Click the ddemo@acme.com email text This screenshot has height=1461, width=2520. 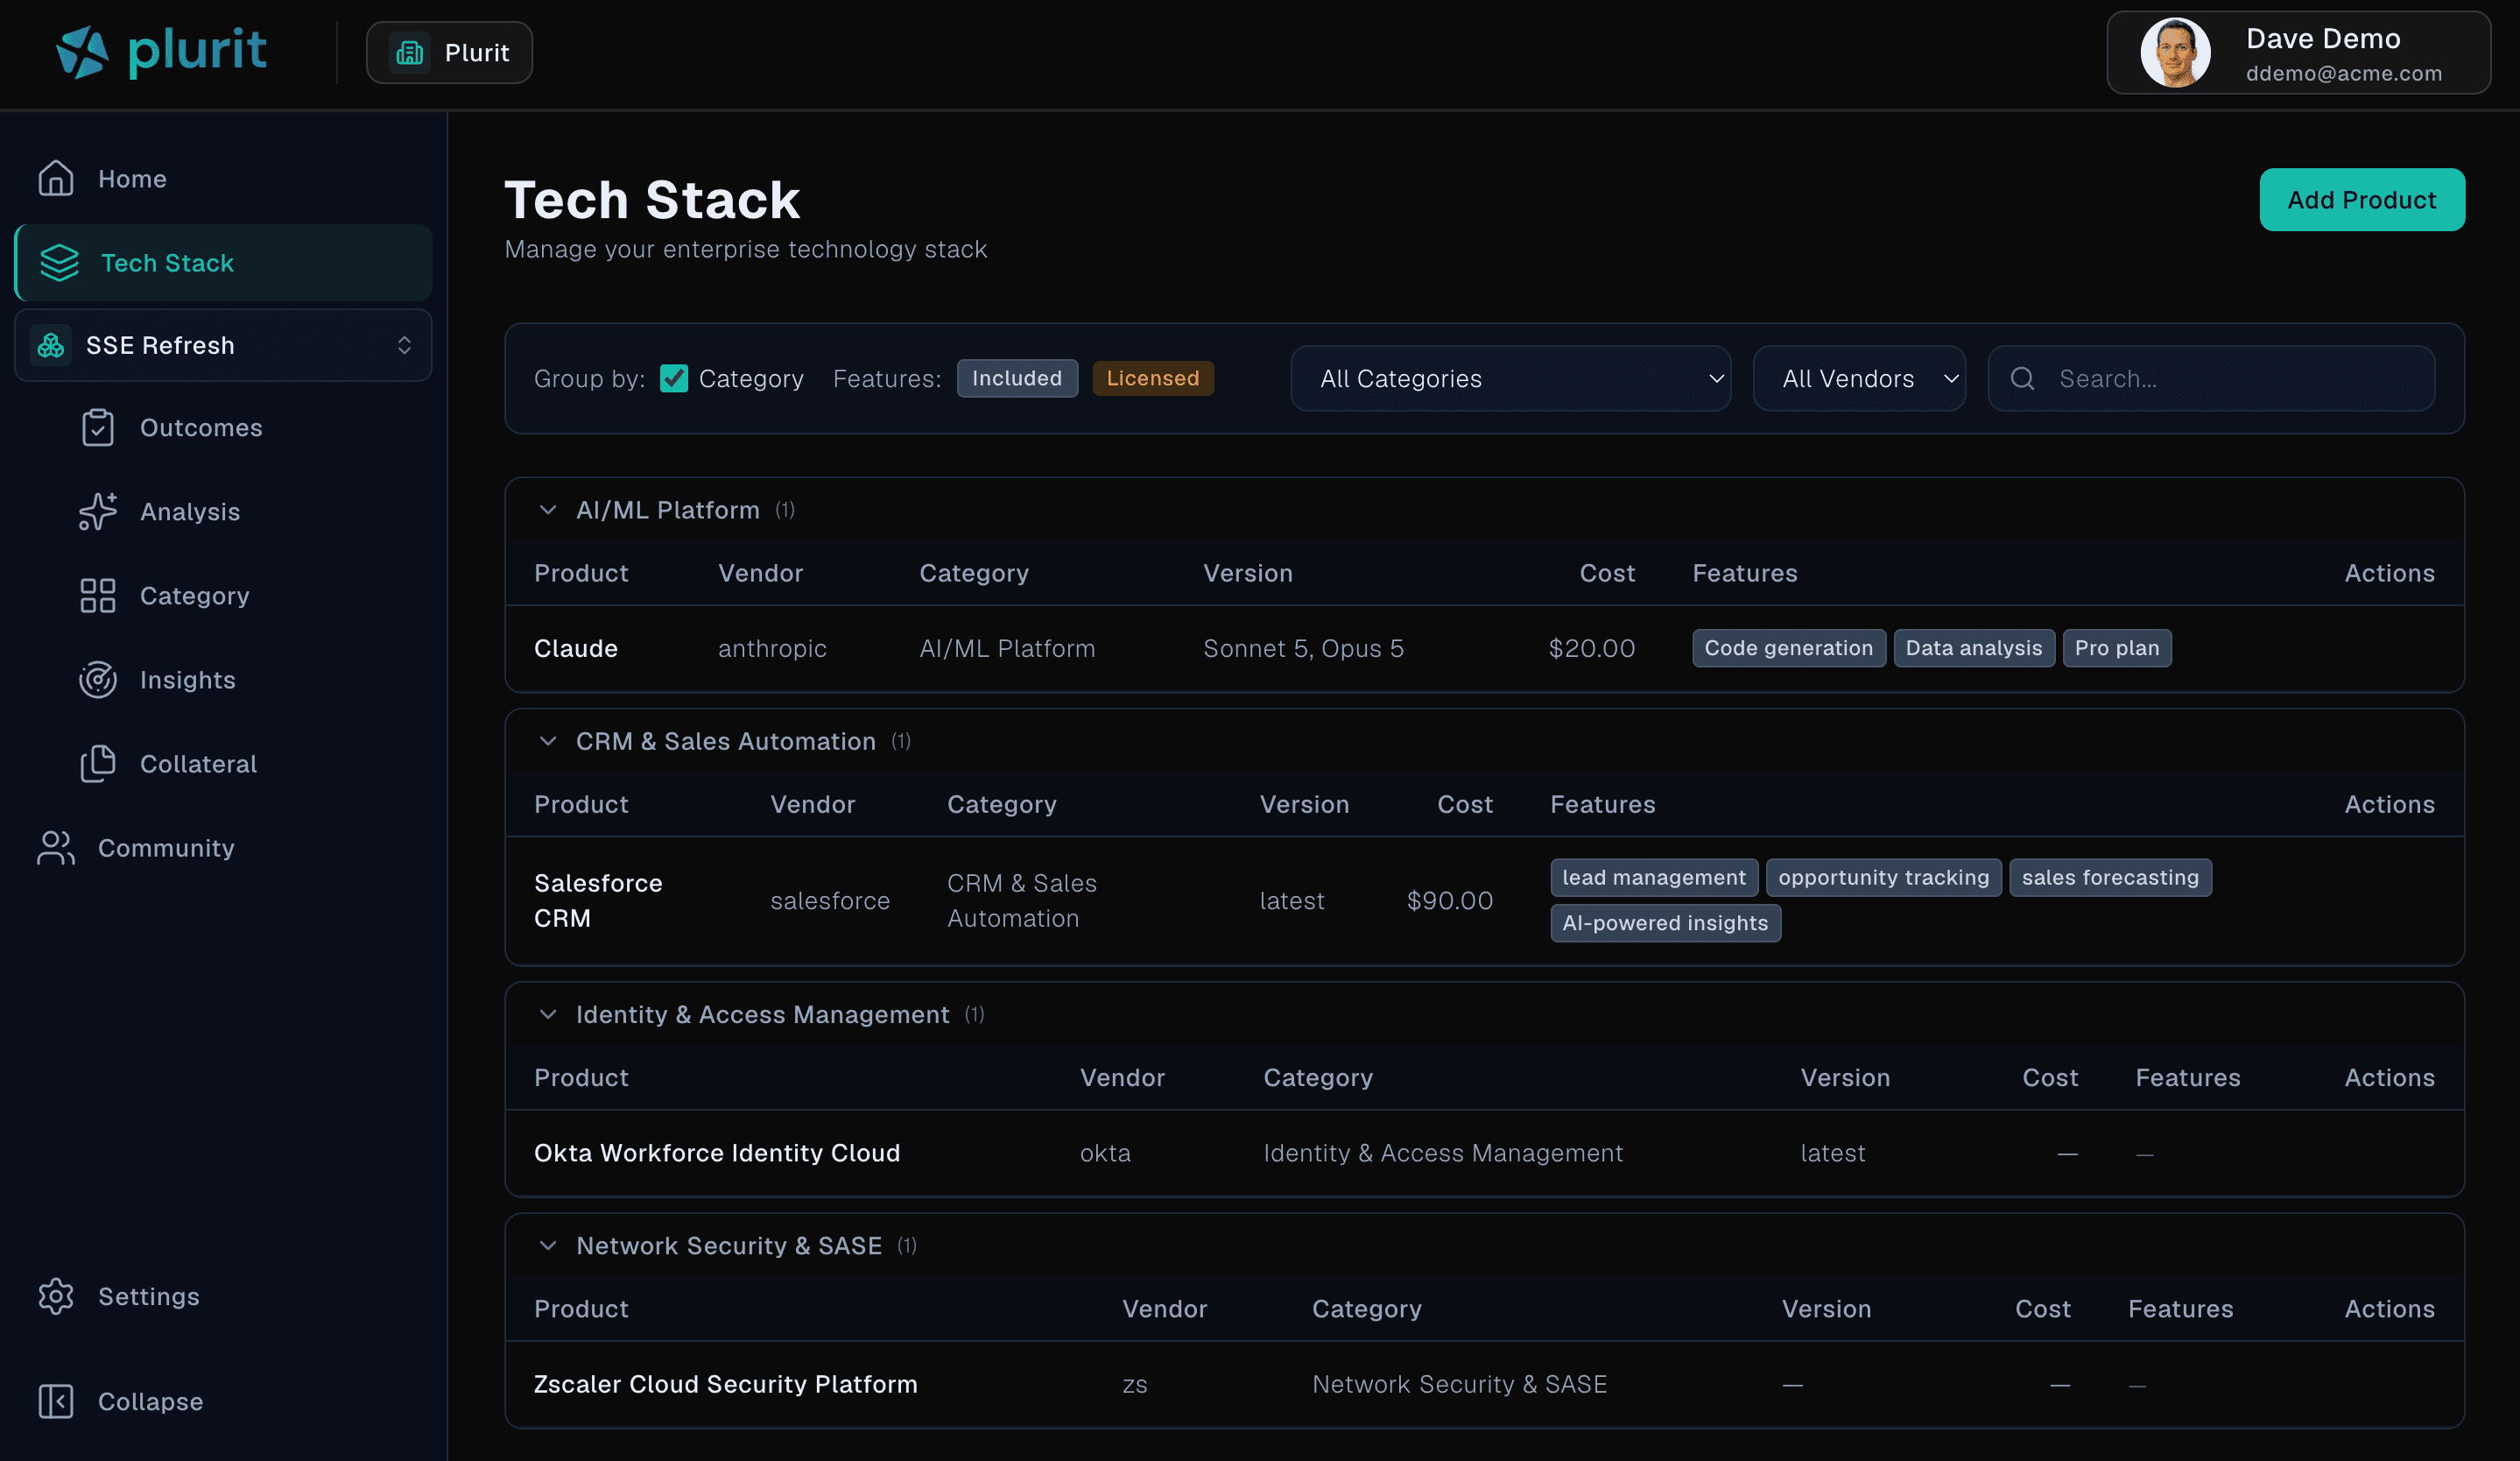(x=2344, y=74)
